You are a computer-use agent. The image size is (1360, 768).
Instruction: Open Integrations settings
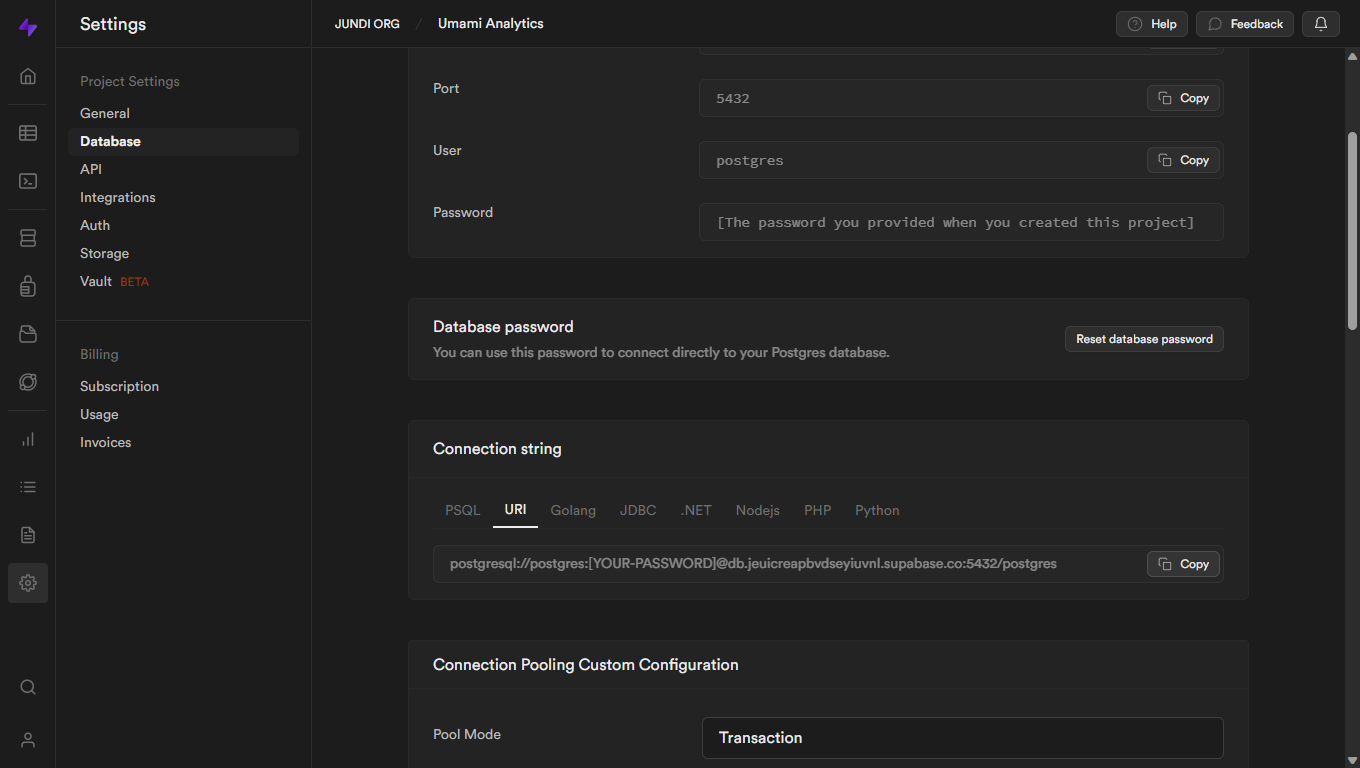tap(118, 197)
